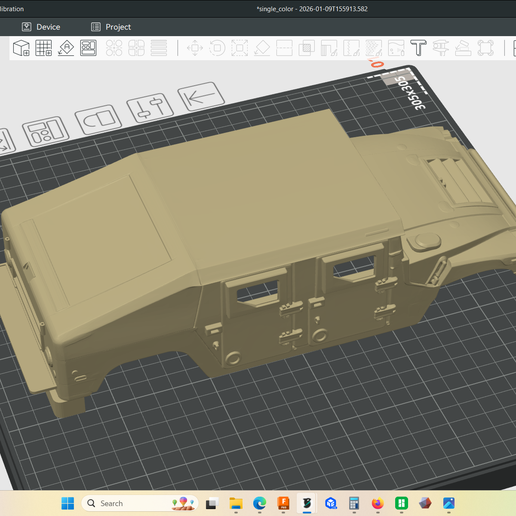Click the green app icon in taskbar
This screenshot has width=516, height=516.
(x=401, y=503)
